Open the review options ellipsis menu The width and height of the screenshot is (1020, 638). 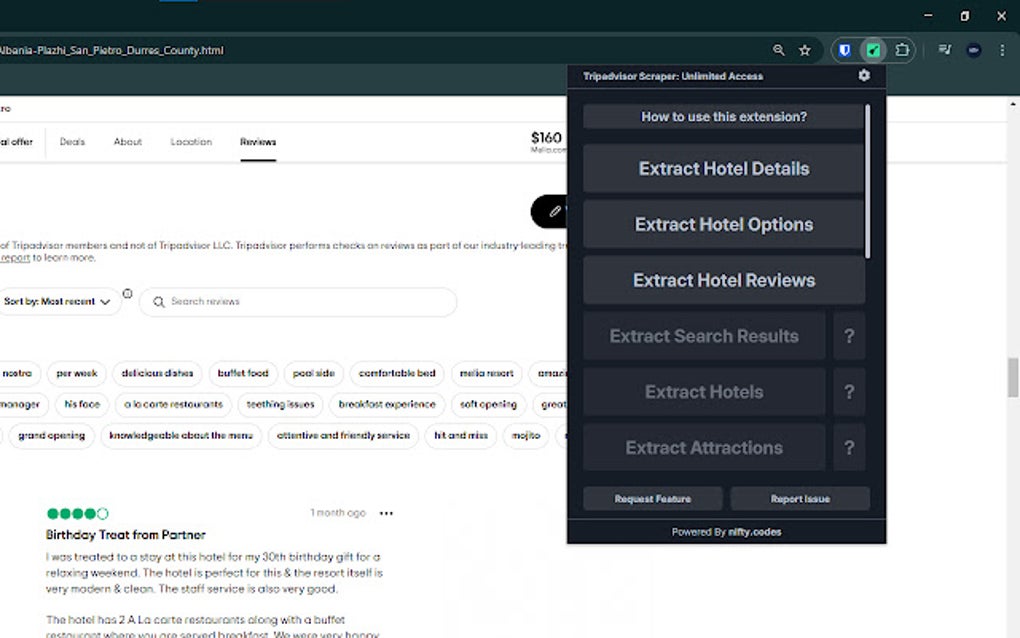385,512
